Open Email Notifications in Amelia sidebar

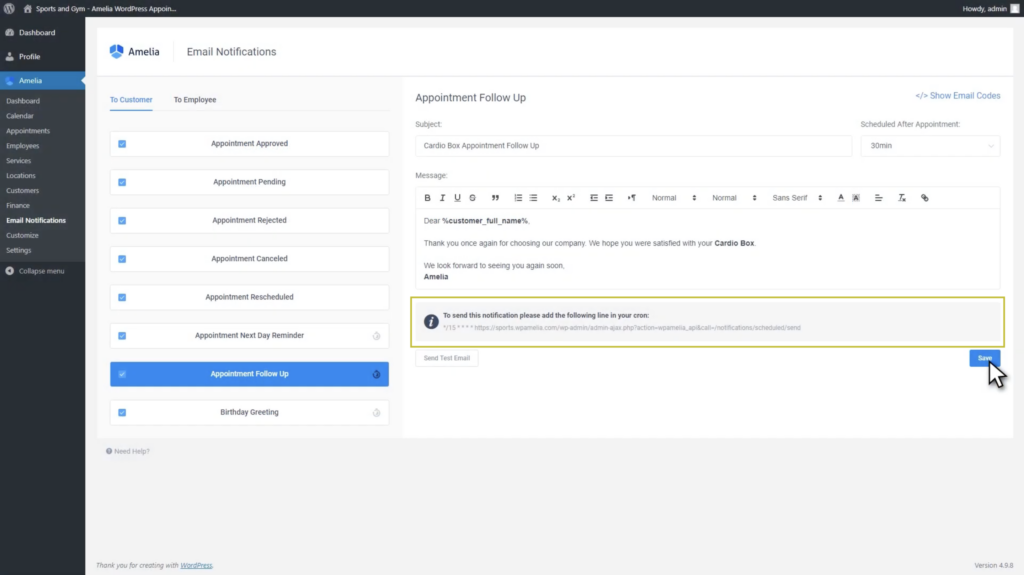(x=36, y=220)
